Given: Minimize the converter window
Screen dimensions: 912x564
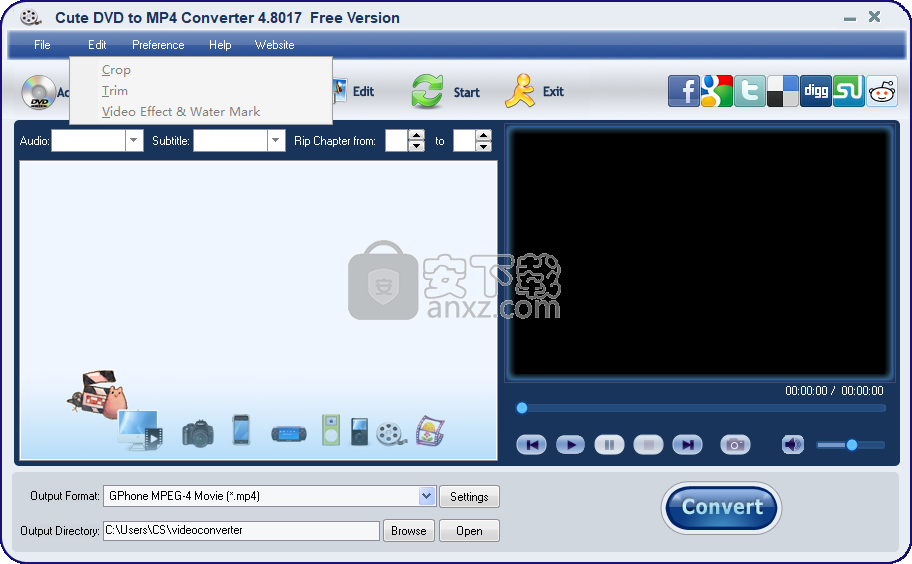Looking at the screenshot, I should [850, 18].
